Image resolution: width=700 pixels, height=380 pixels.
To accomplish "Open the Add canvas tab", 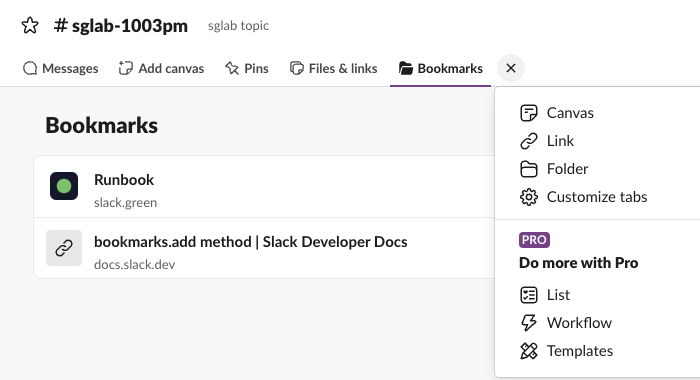I will pyautogui.click(x=161, y=68).
